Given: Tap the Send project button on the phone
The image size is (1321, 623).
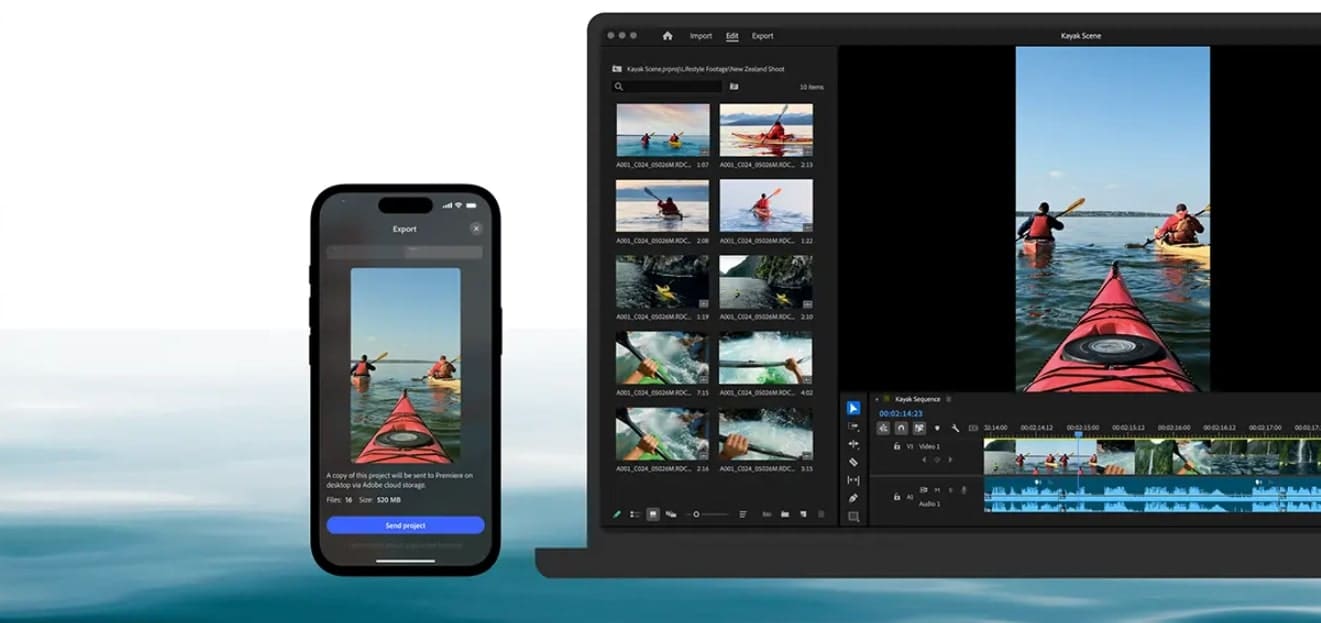Looking at the screenshot, I should (404, 525).
